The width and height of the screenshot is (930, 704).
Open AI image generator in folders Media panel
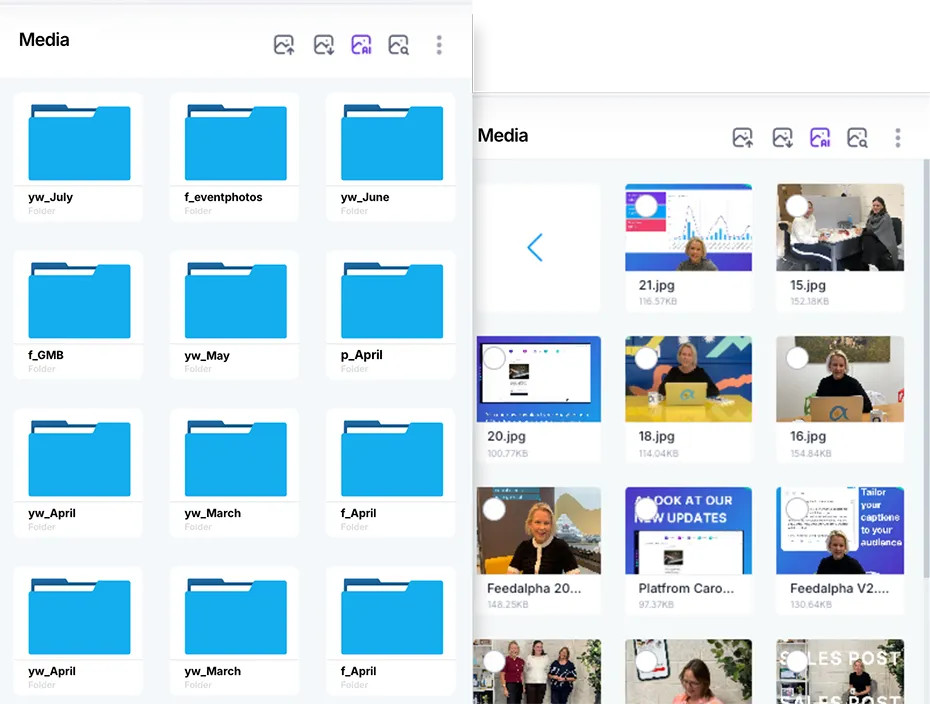pyautogui.click(x=361, y=45)
